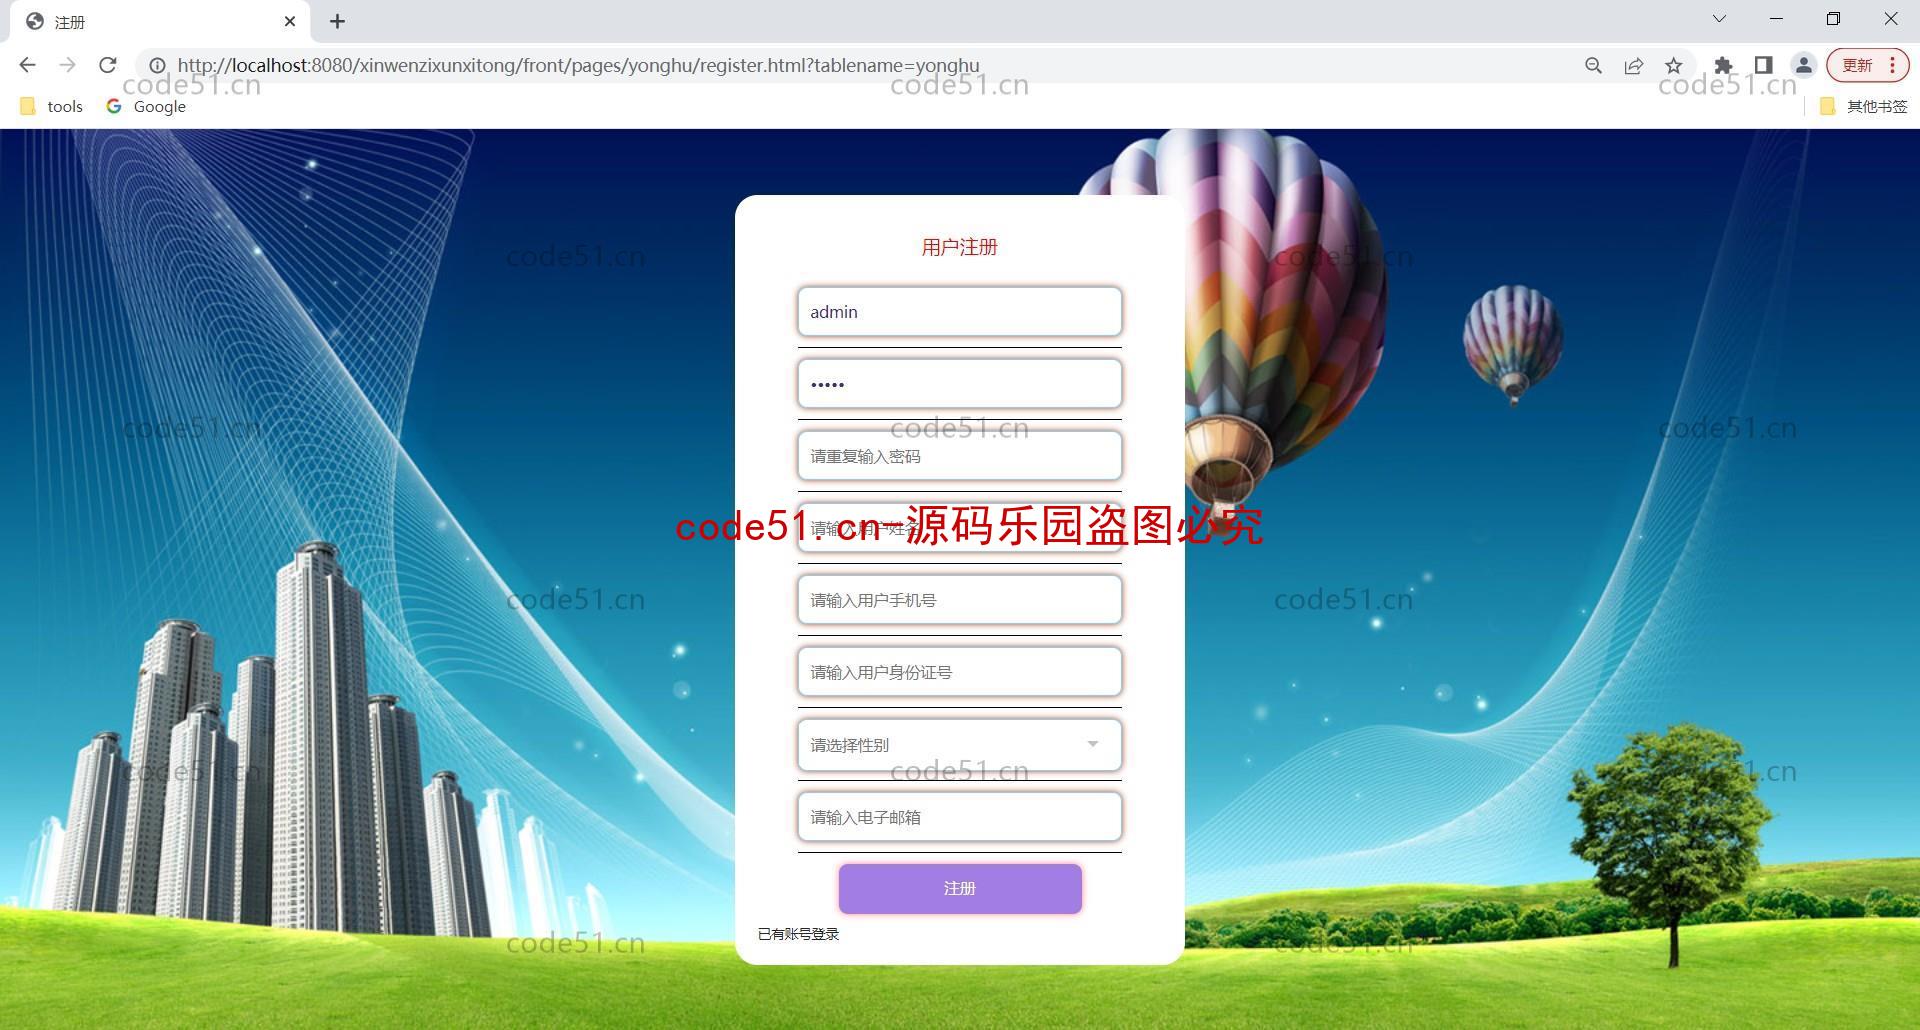Viewport: 1920px width, 1030px height.
Task: View site information icon in address bar
Action: pyautogui.click(x=157, y=65)
